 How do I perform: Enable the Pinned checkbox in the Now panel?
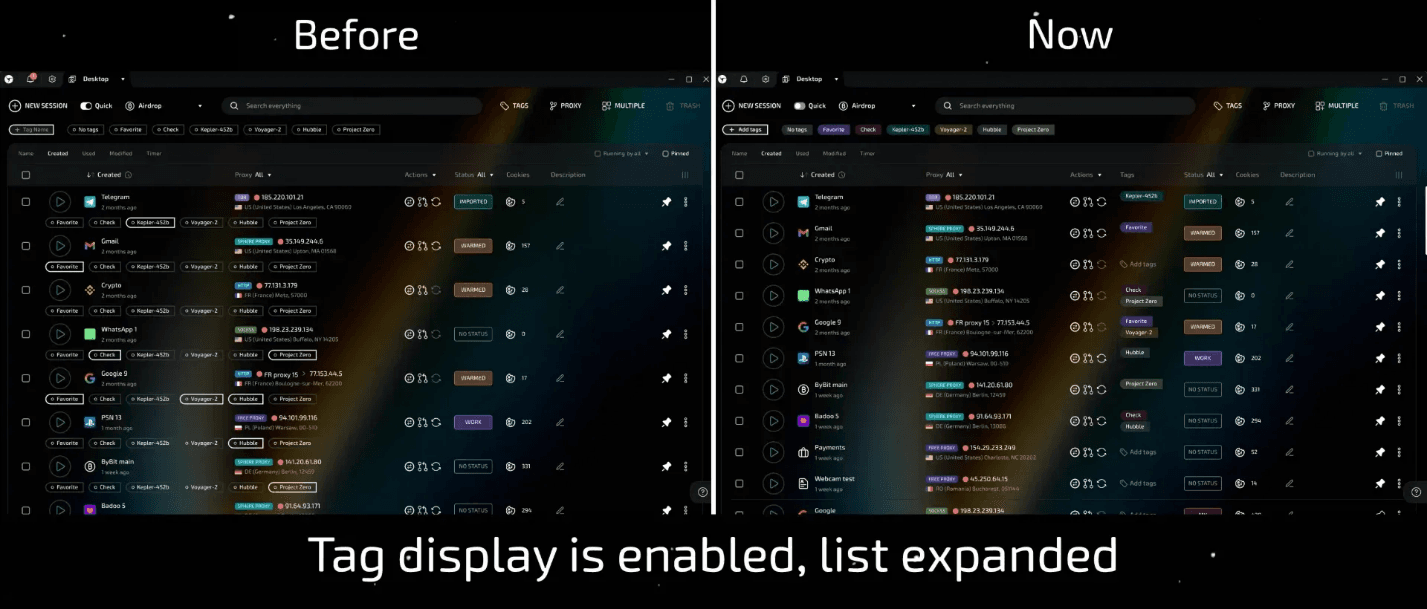click(x=1379, y=154)
